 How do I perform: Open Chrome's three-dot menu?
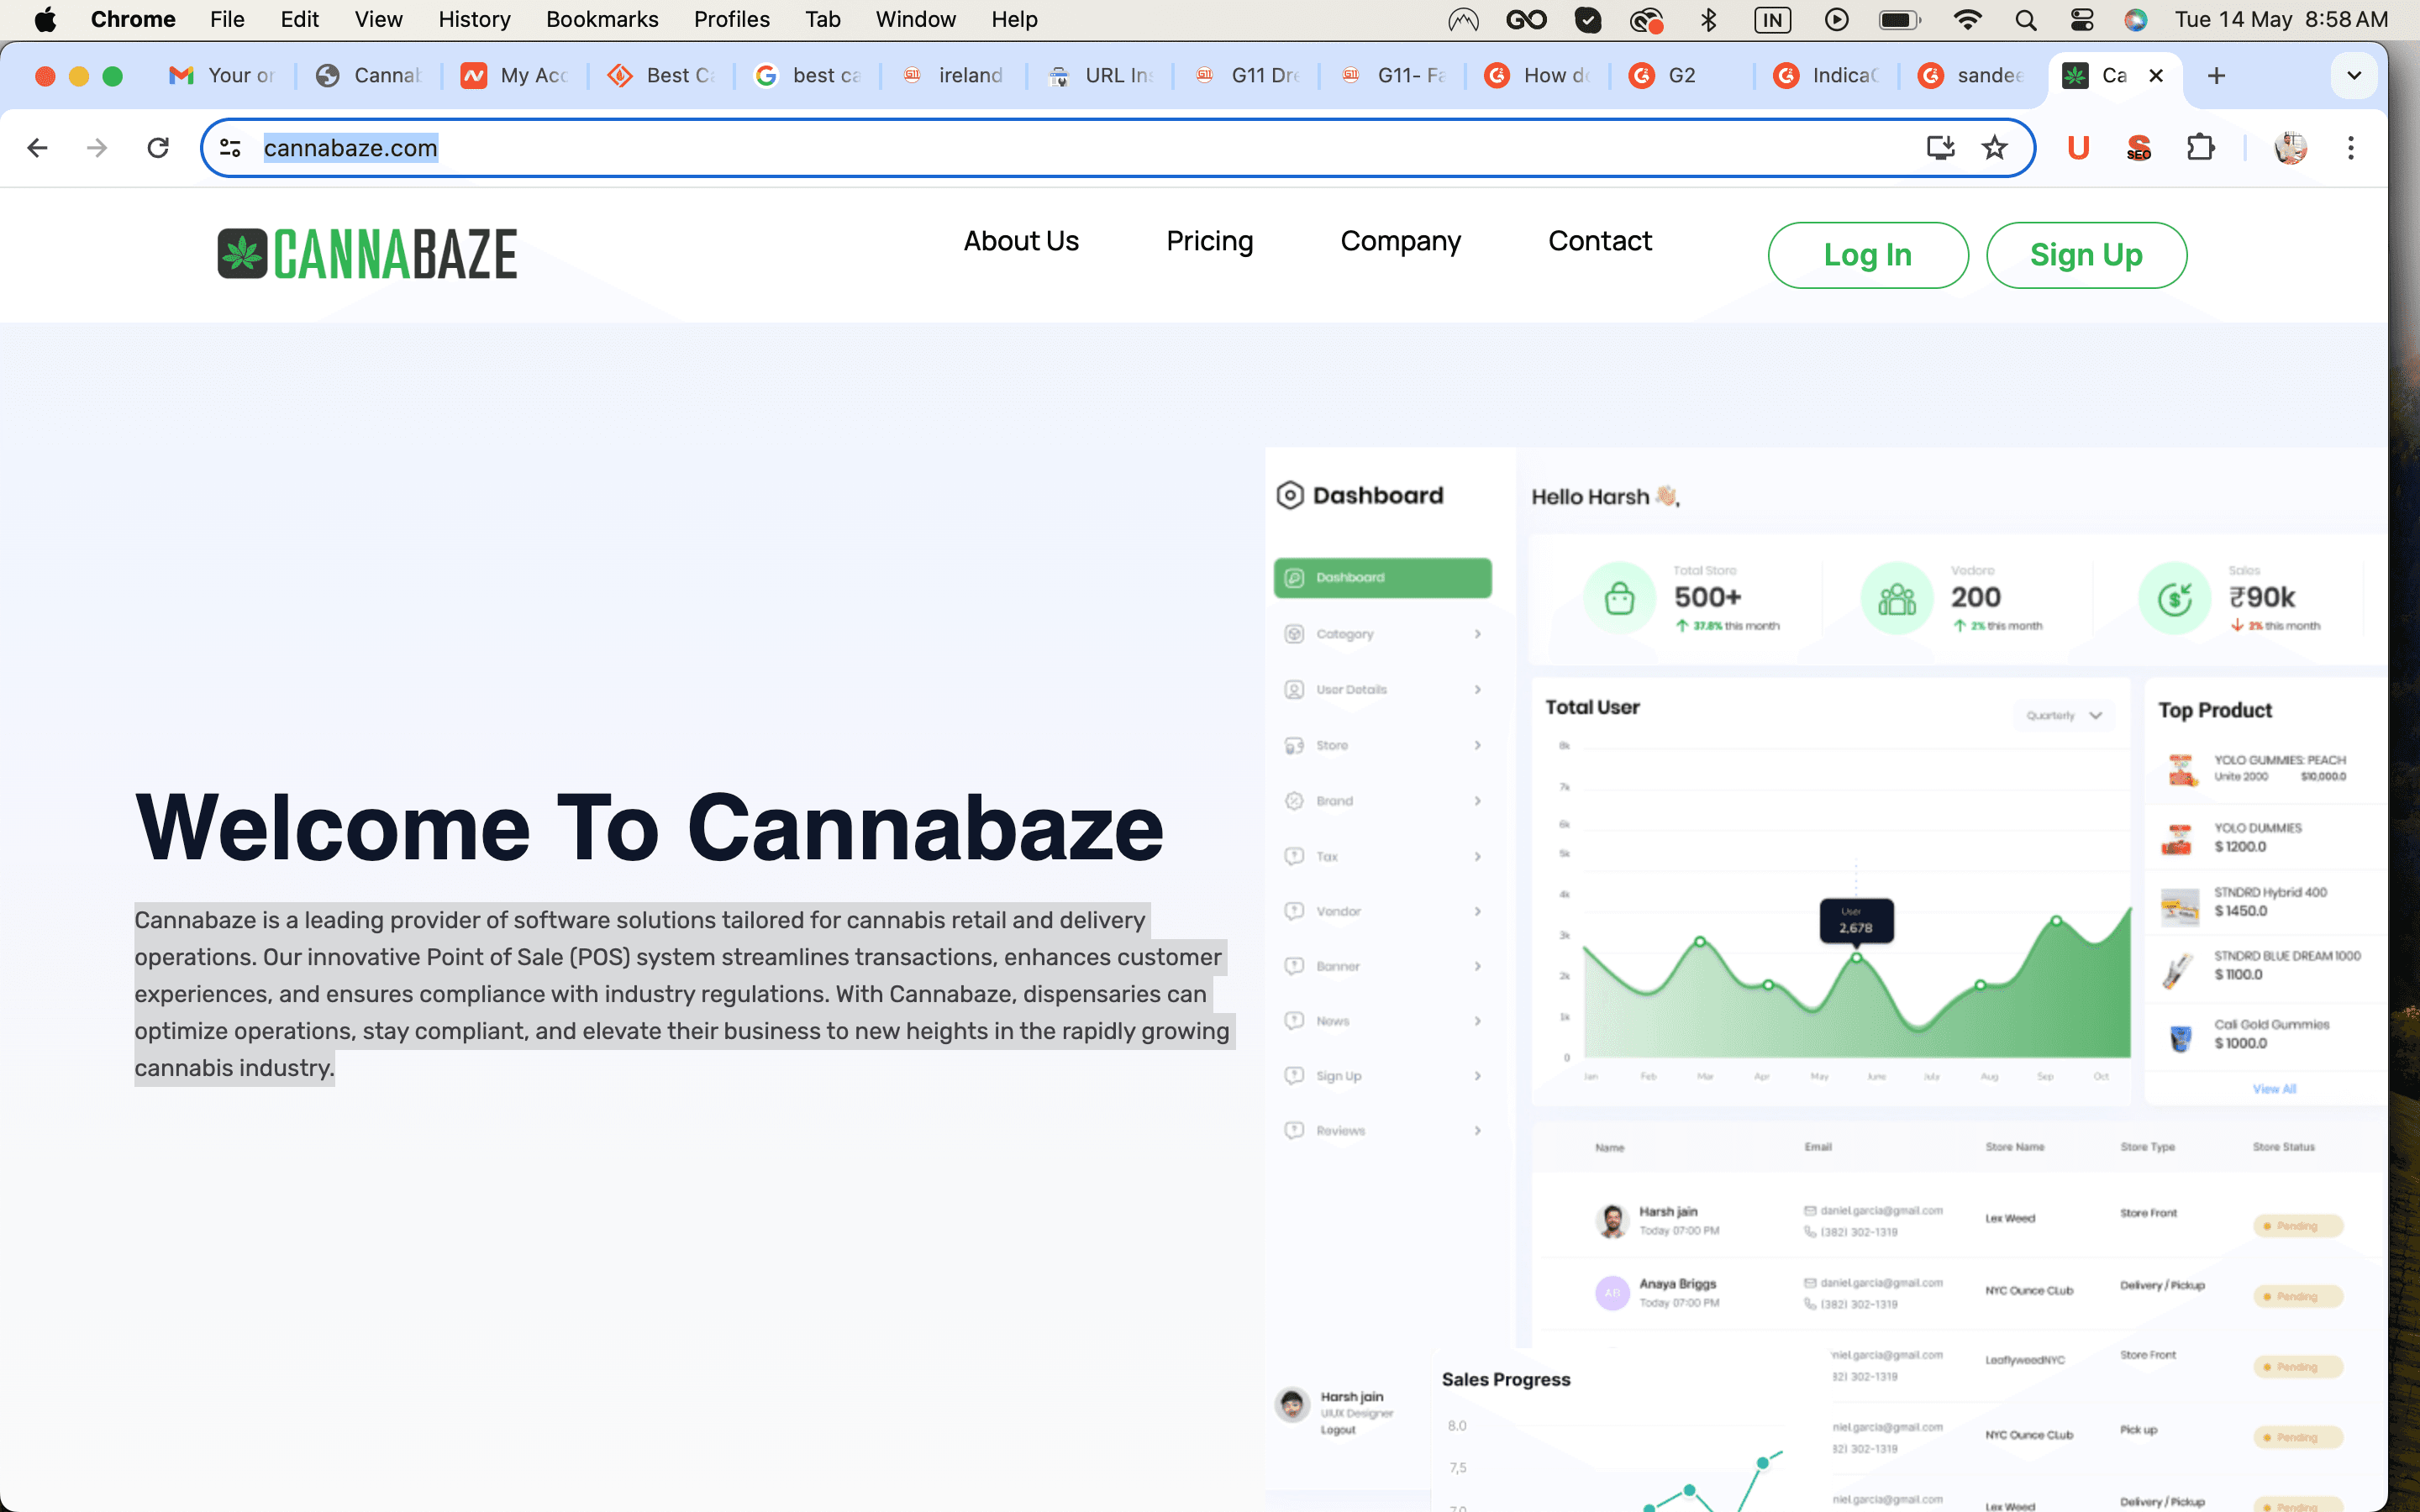pyautogui.click(x=2350, y=147)
